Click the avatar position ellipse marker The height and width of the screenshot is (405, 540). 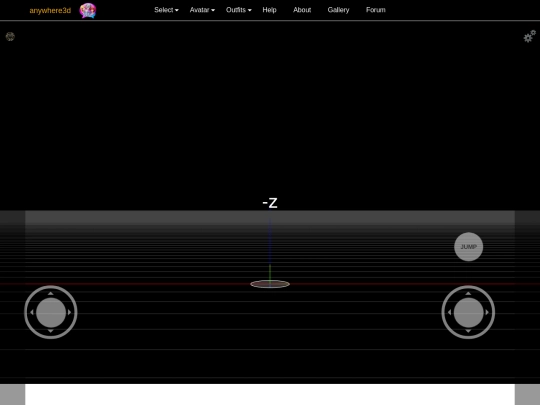point(270,284)
